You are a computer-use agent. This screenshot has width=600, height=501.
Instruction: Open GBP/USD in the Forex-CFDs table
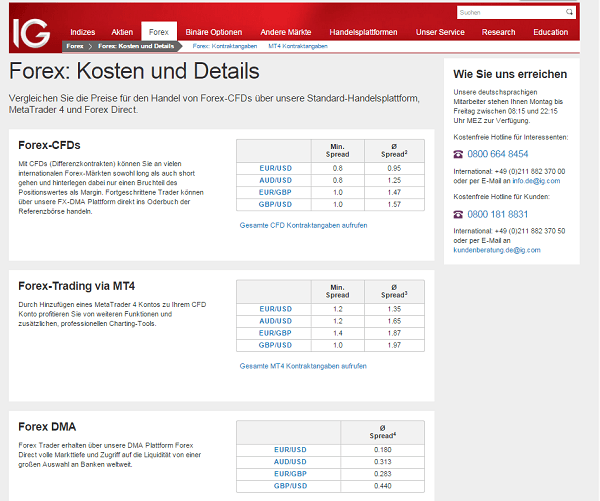275,204
